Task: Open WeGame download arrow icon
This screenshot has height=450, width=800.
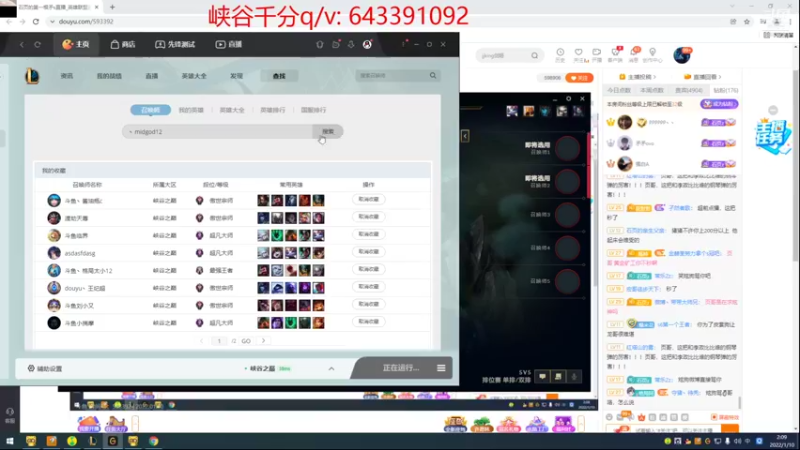Action: (x=351, y=44)
